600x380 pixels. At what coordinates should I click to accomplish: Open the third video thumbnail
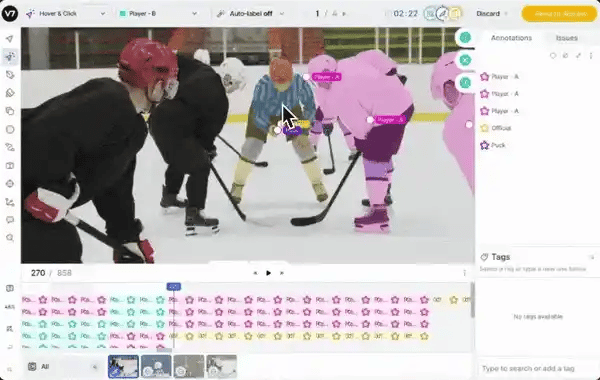coord(189,367)
